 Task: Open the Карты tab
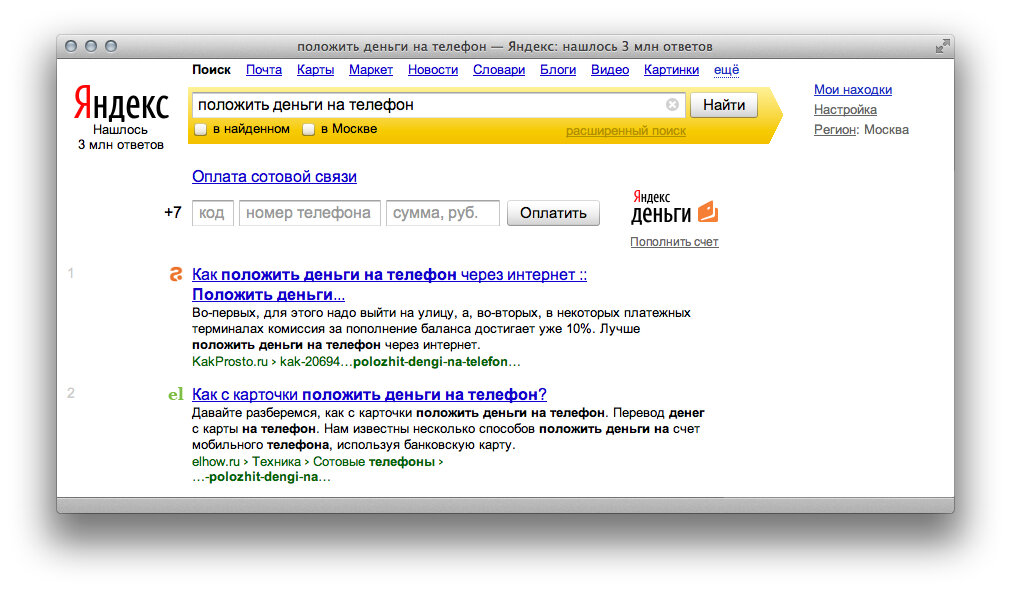click(x=315, y=70)
